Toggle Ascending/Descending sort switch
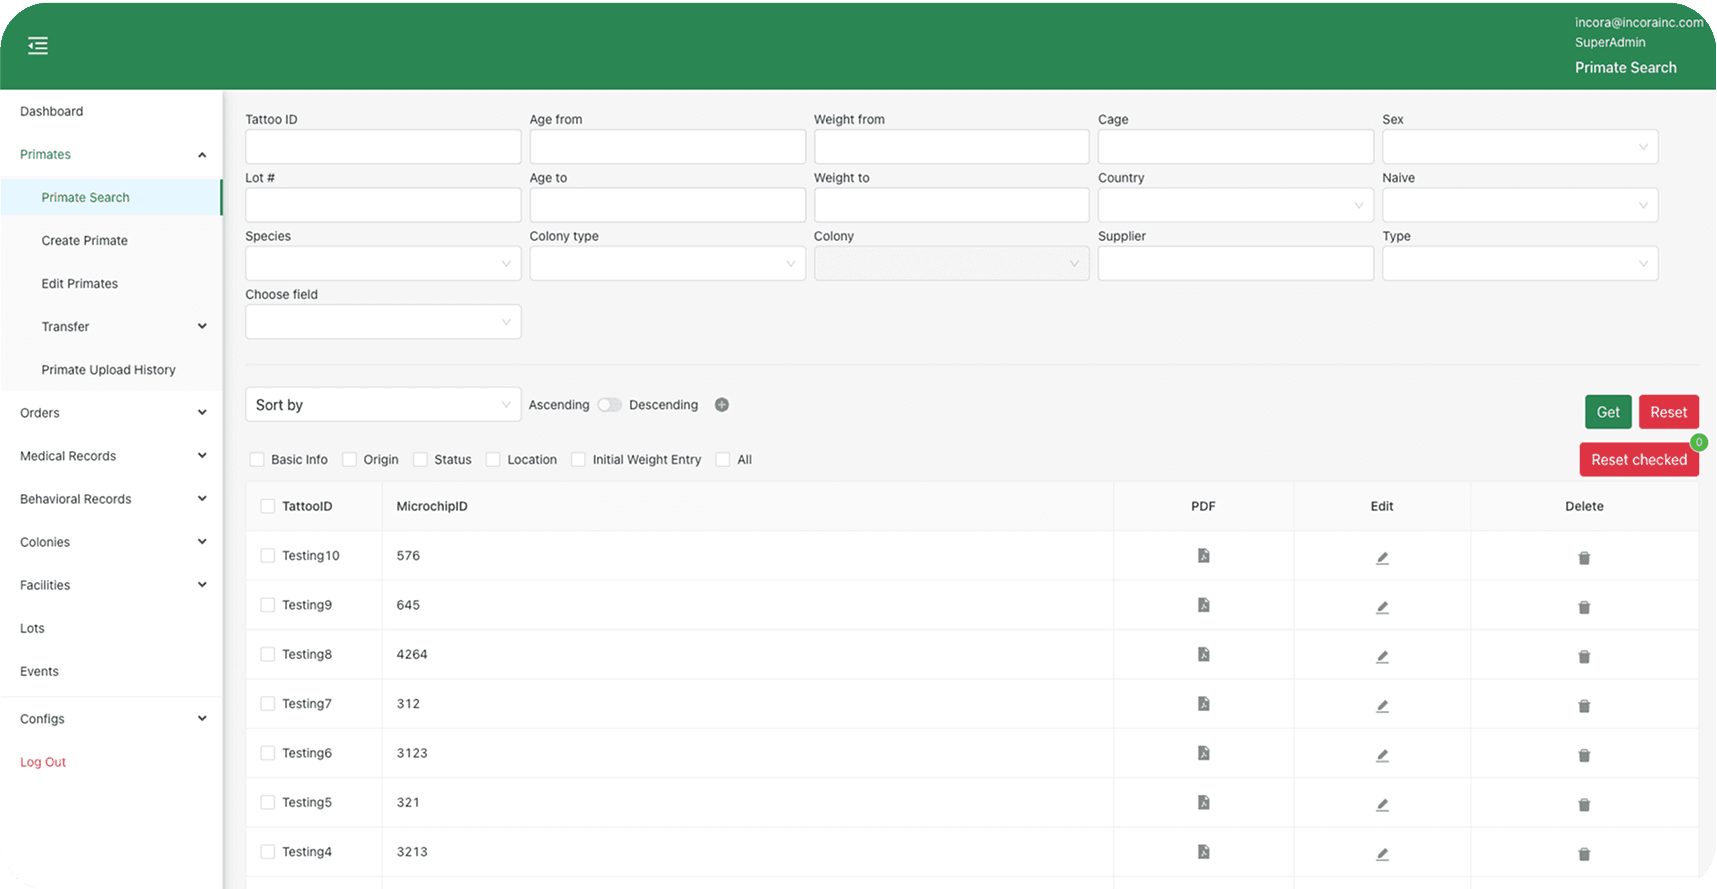1717x889 pixels. 609,405
